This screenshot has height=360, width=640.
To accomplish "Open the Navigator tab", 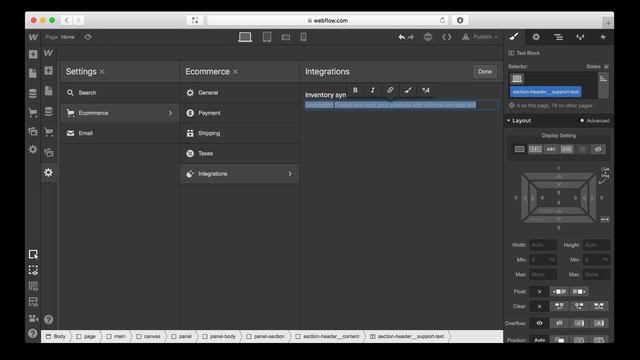I will click(x=558, y=37).
